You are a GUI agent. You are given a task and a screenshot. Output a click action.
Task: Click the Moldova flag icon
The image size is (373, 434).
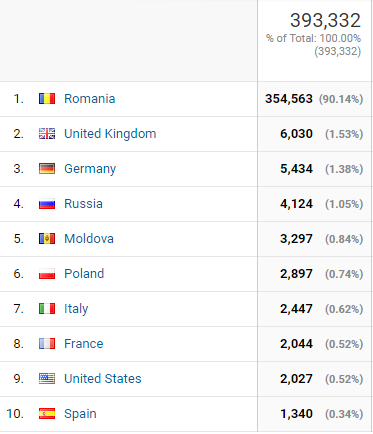[47, 239]
